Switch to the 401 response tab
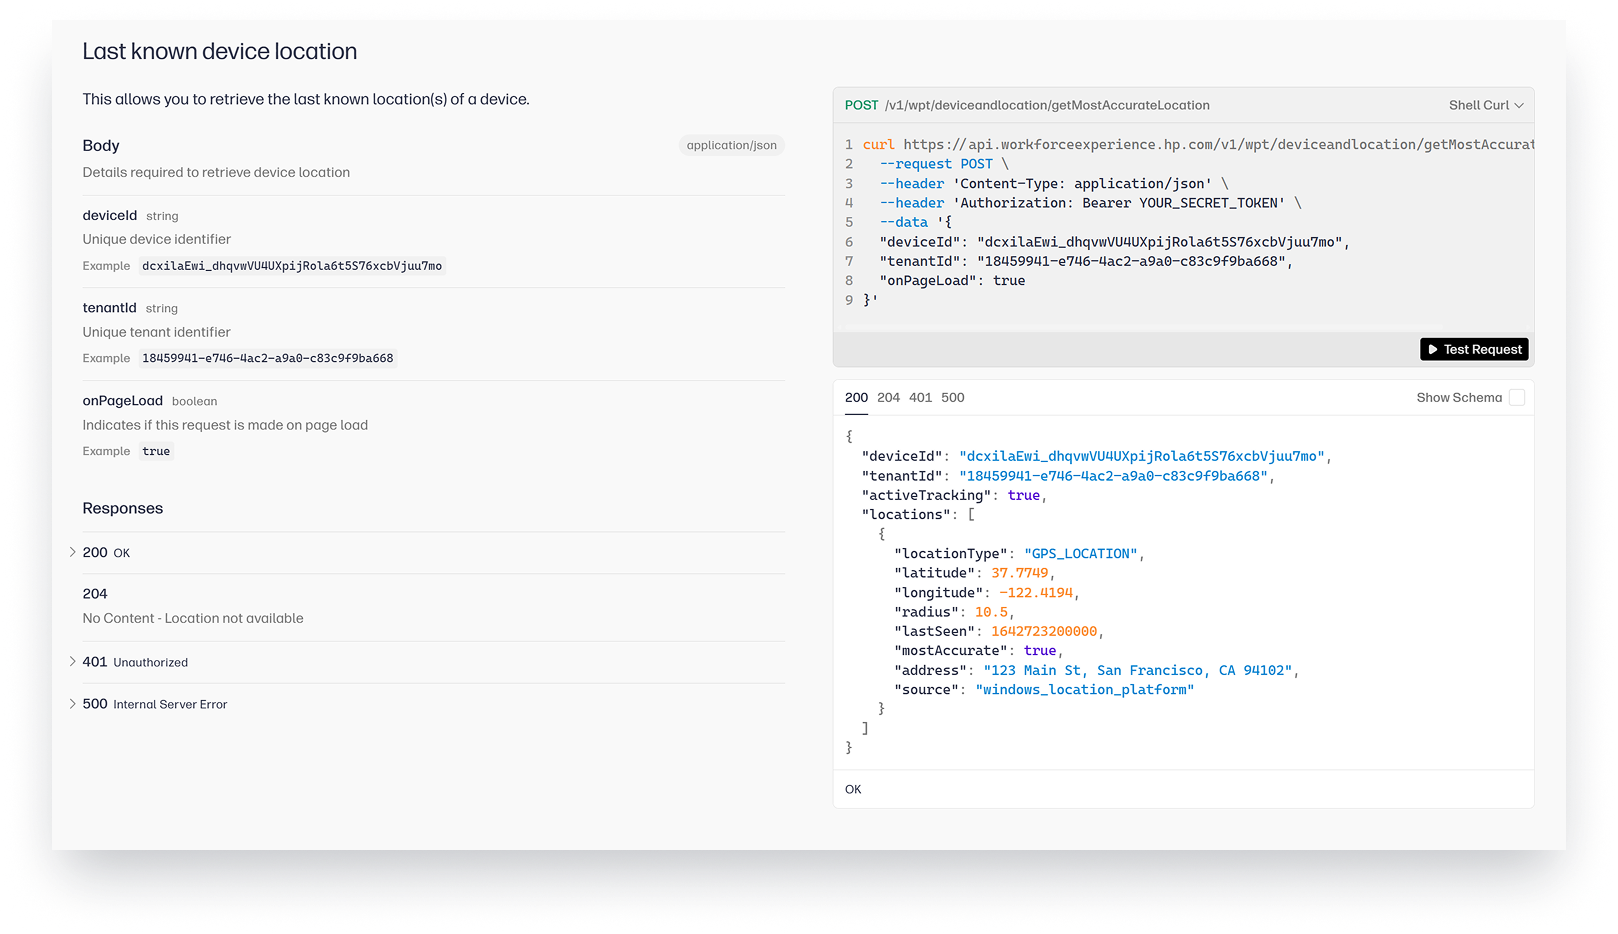1618x934 pixels. pyautogui.click(x=920, y=397)
